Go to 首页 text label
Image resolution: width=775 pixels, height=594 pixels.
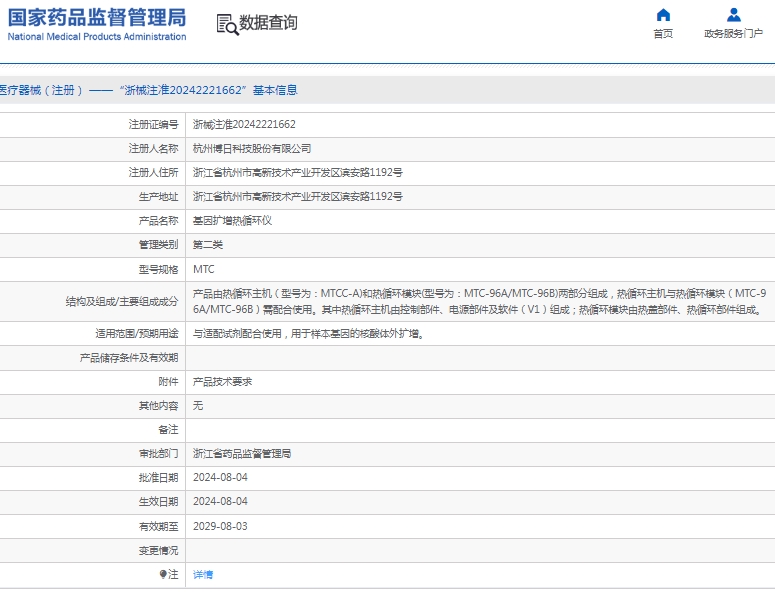[x=663, y=34]
